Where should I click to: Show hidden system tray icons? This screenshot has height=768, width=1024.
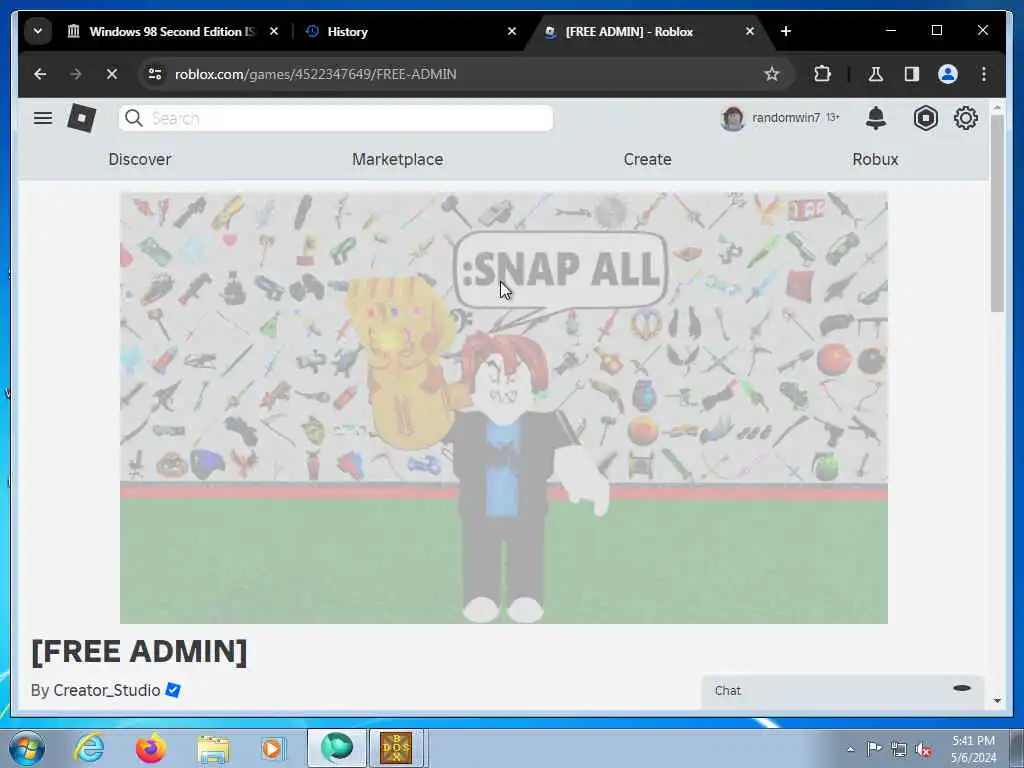point(850,750)
